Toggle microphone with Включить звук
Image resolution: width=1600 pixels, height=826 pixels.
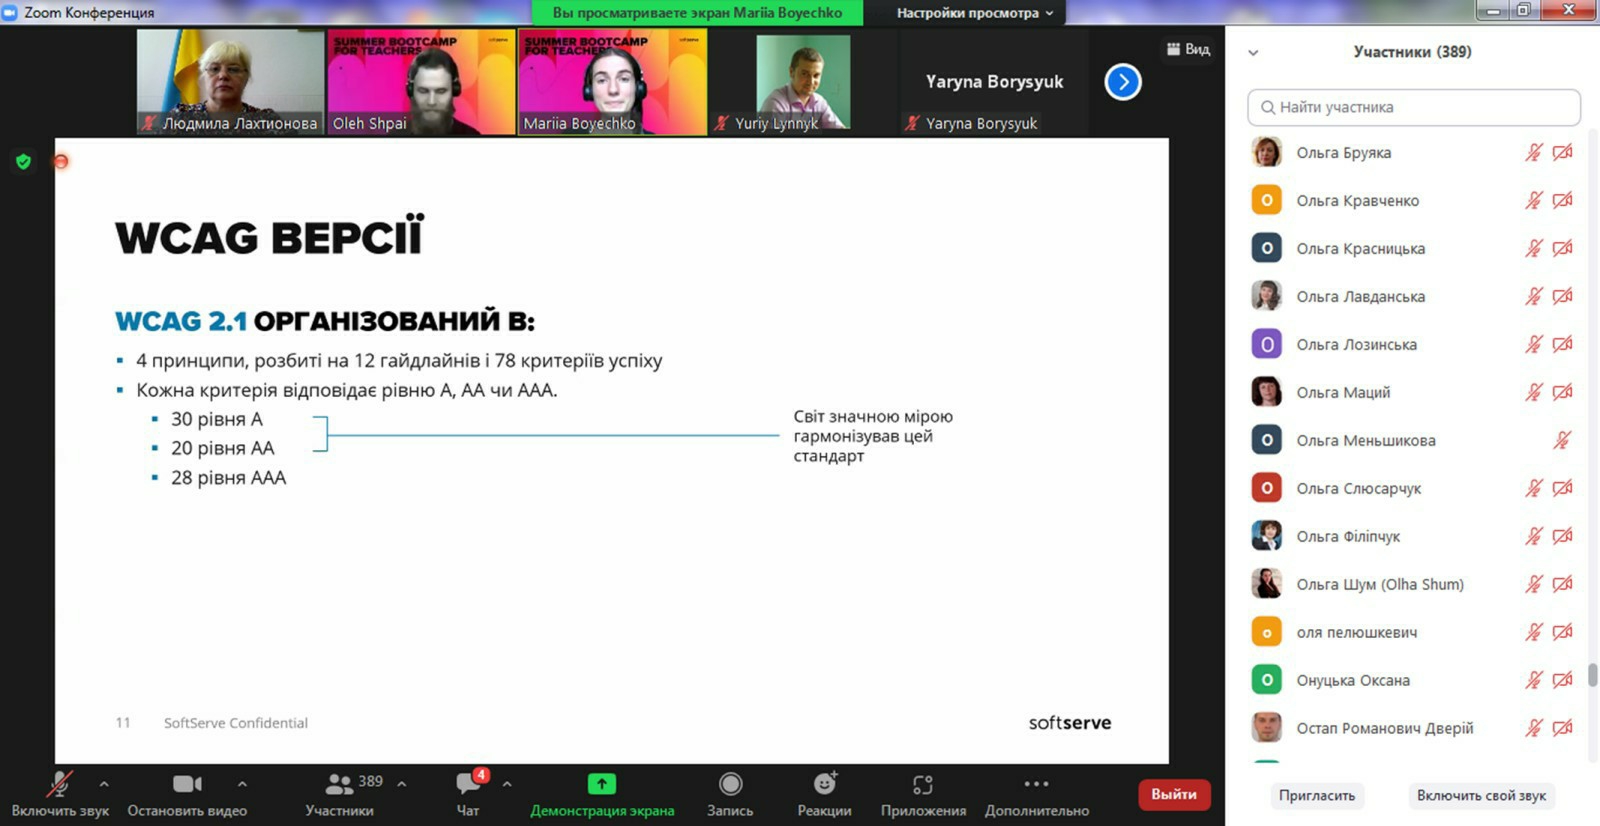click(x=60, y=785)
